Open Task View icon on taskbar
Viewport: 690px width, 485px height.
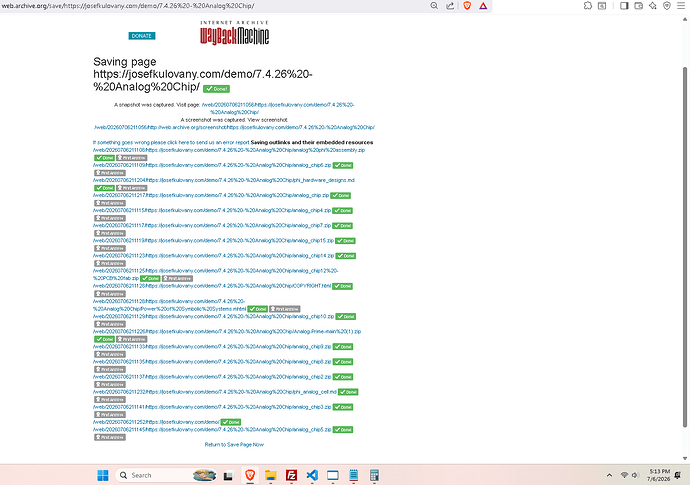pyautogui.click(x=228, y=476)
